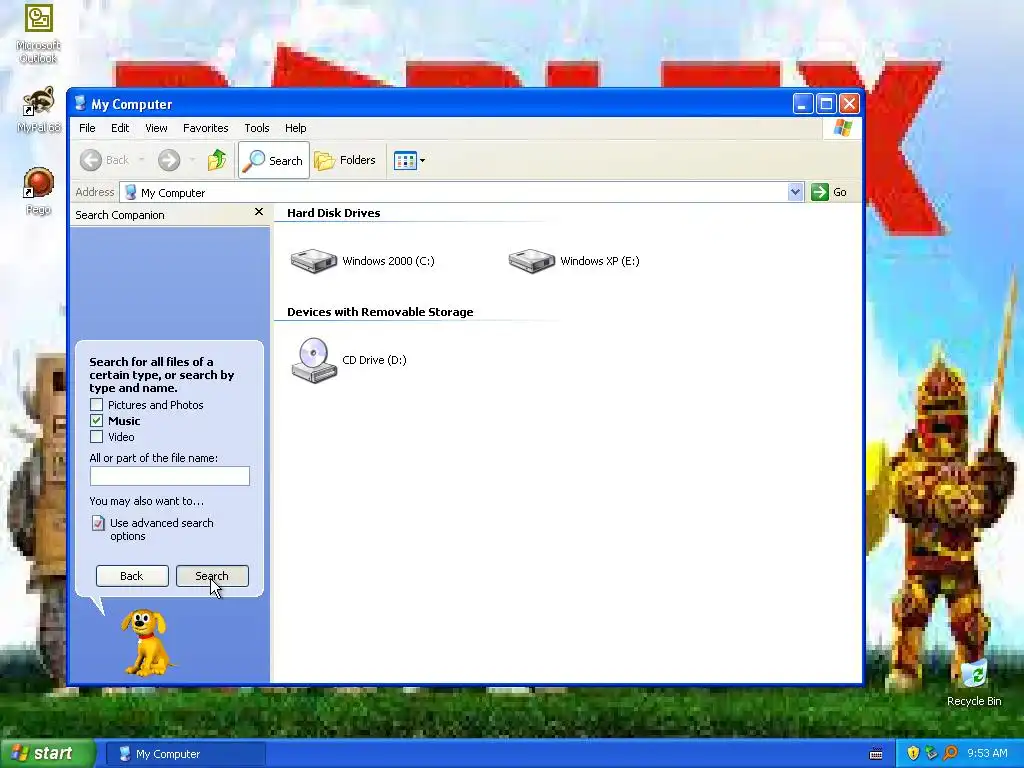Click the Forward arrow toolbar icon

(168, 160)
